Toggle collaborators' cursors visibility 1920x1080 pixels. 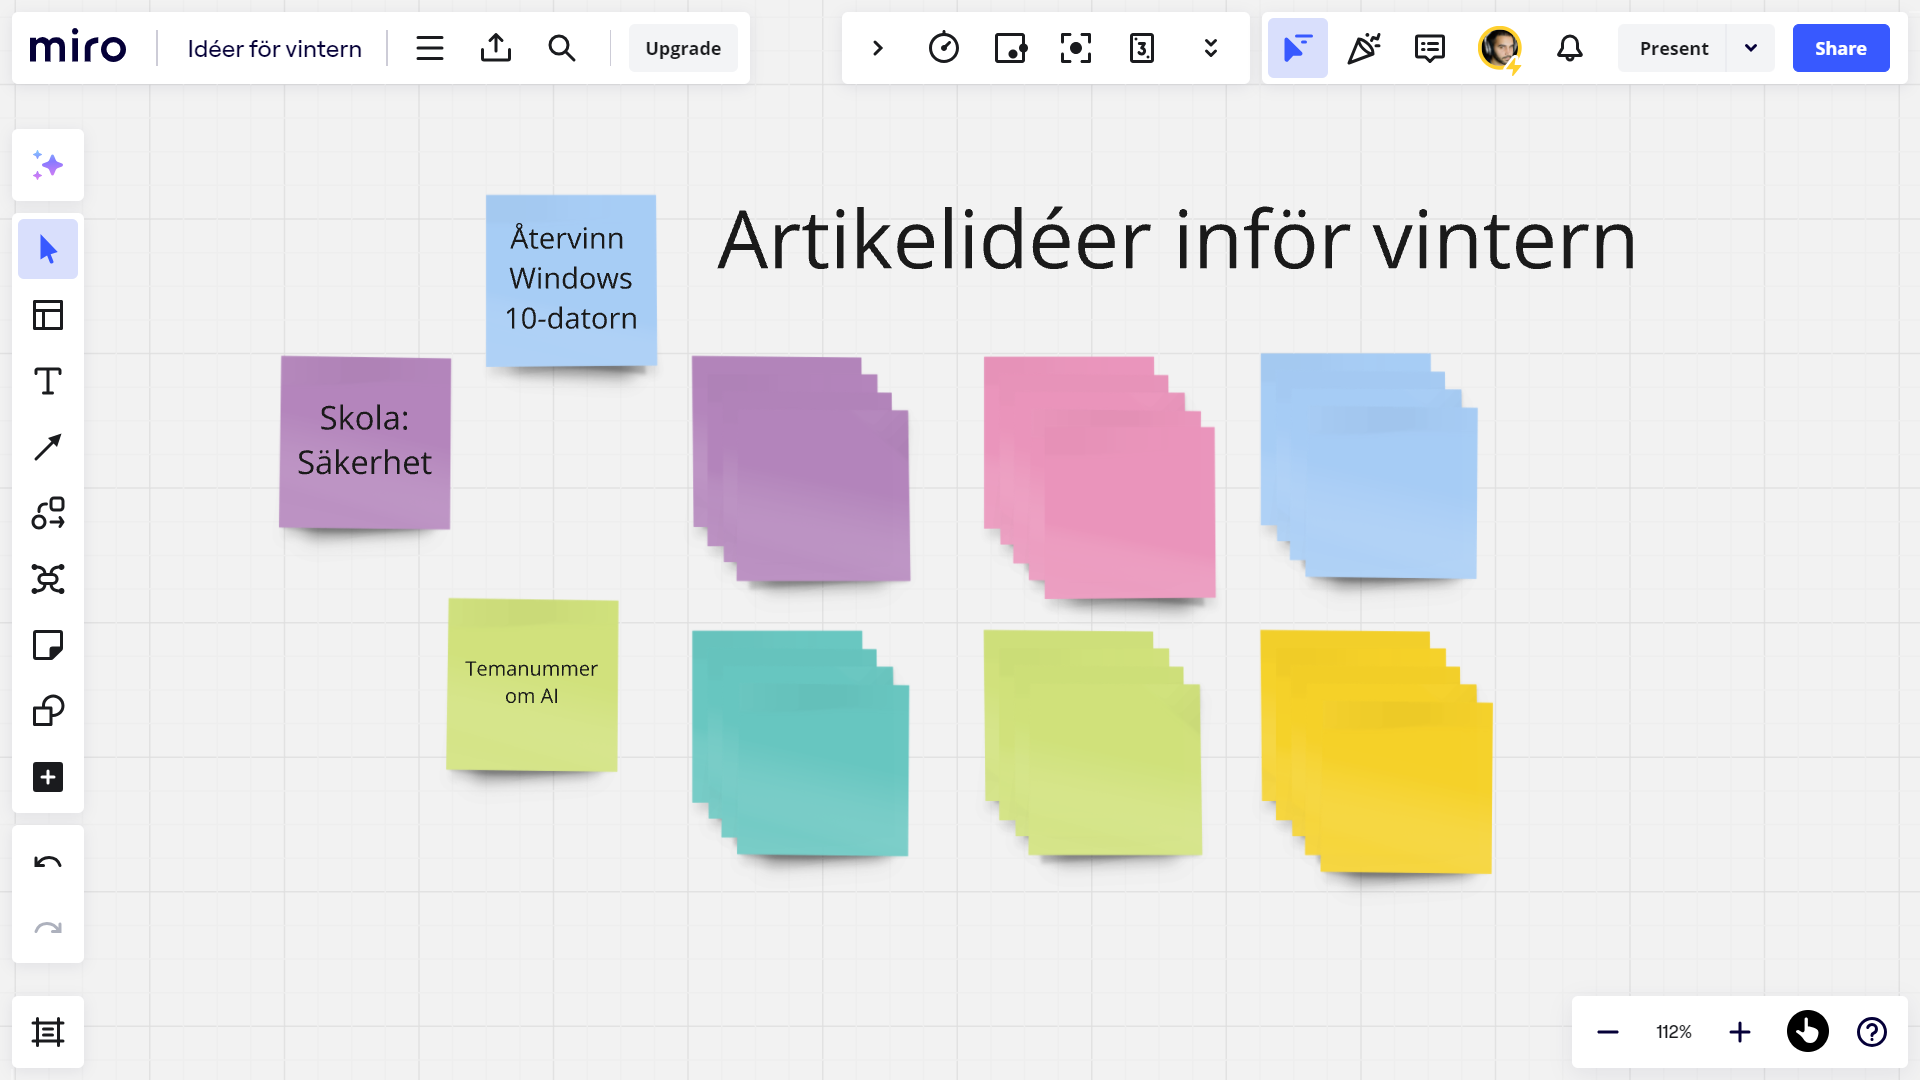click(x=1297, y=48)
